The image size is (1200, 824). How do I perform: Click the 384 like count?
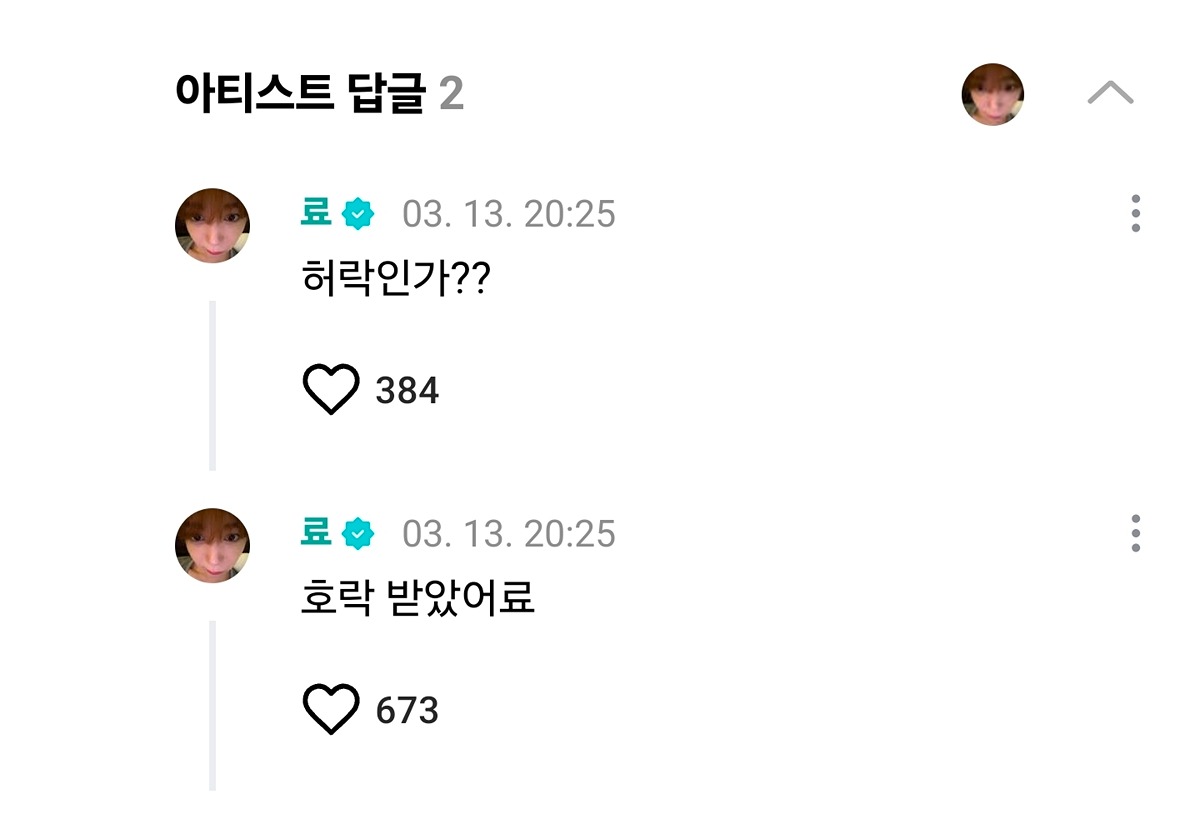407,391
